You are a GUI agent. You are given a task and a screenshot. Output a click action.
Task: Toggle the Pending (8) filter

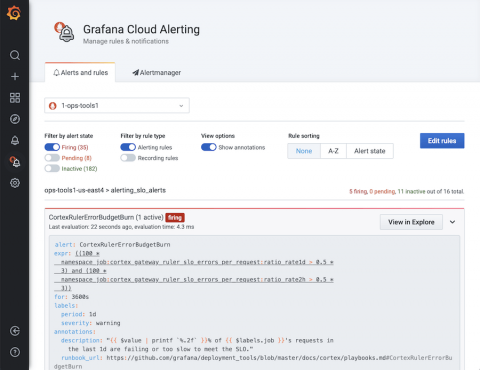tap(52, 158)
